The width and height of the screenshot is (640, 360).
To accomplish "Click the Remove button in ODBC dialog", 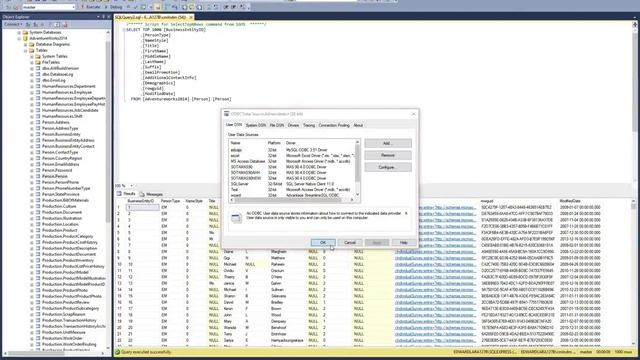I will (x=388, y=155).
